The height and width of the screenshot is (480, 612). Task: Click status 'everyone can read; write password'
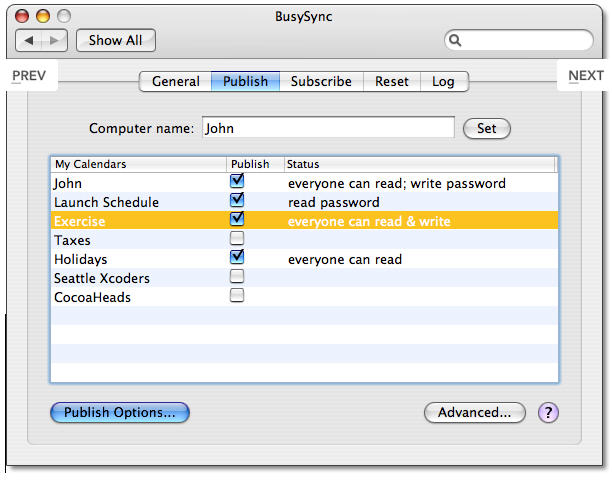tap(397, 183)
